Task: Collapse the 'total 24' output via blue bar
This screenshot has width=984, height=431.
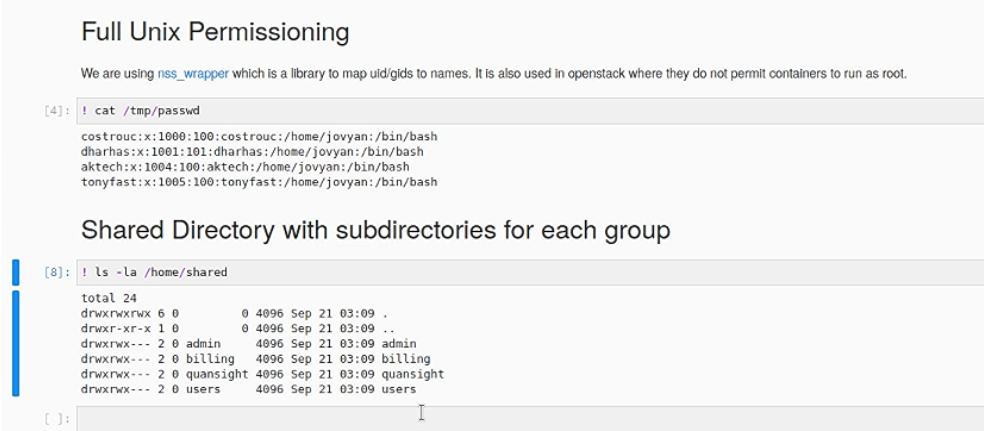Action: point(15,343)
